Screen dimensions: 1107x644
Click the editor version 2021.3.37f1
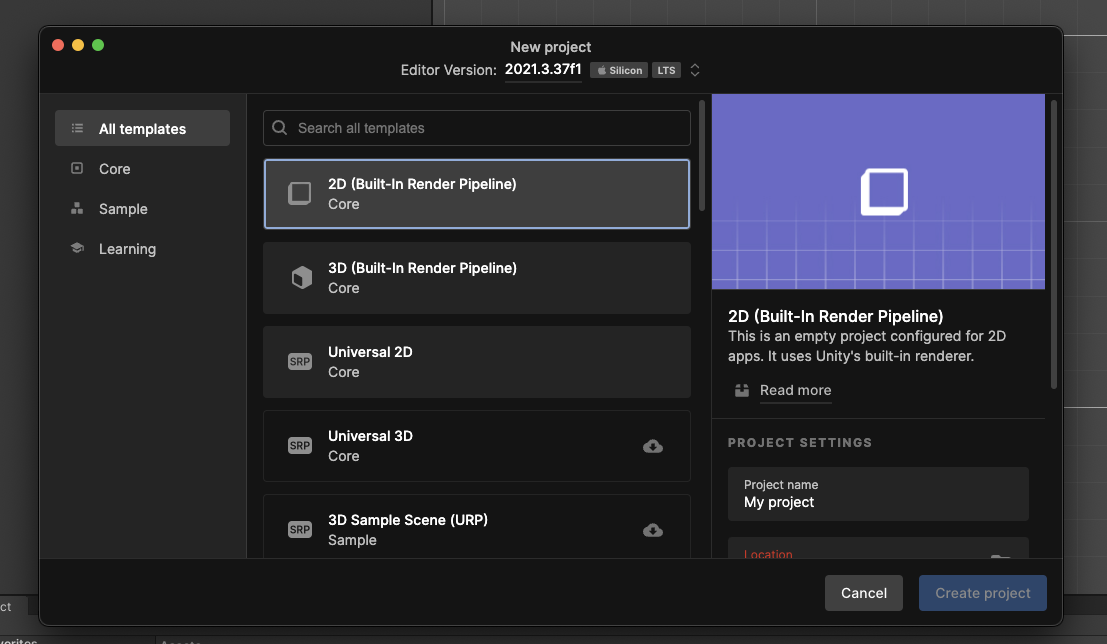coord(543,69)
